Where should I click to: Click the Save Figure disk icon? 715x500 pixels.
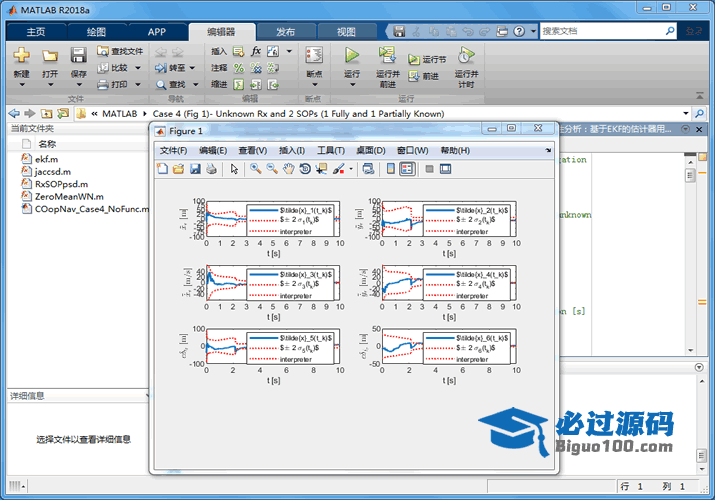(x=195, y=169)
